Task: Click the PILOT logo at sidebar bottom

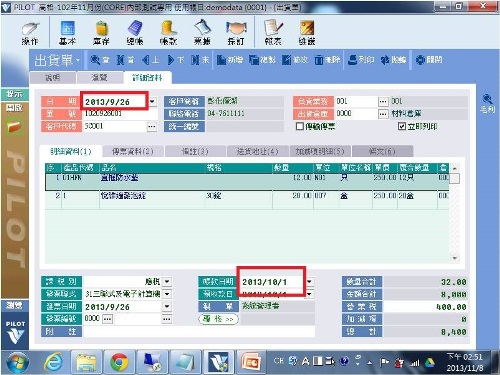Action: 15,333
